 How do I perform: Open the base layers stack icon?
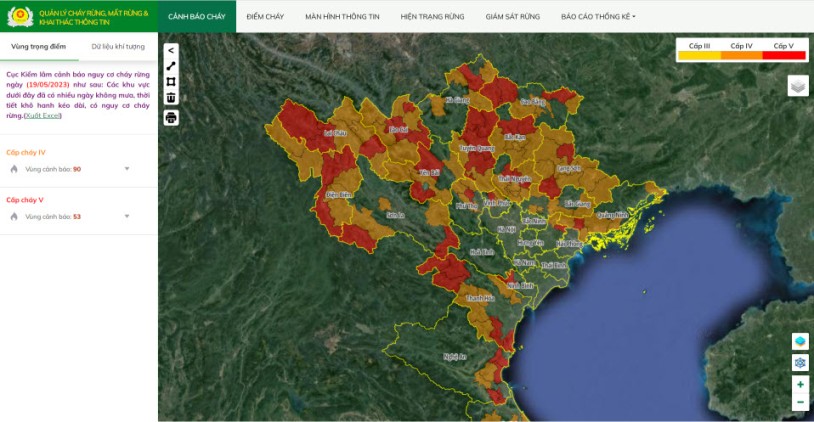[x=798, y=86]
